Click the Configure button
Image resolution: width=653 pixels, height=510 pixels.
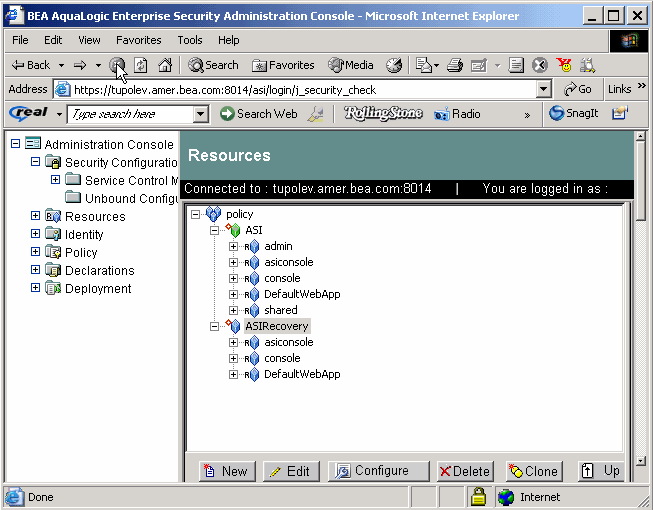coord(378,471)
